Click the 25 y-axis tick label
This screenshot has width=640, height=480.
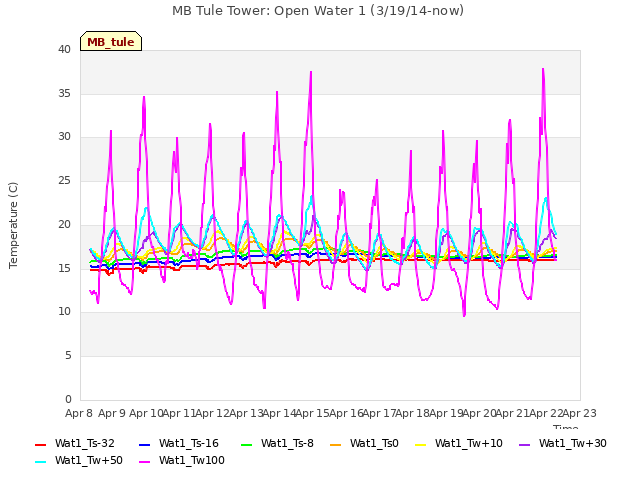point(64,181)
